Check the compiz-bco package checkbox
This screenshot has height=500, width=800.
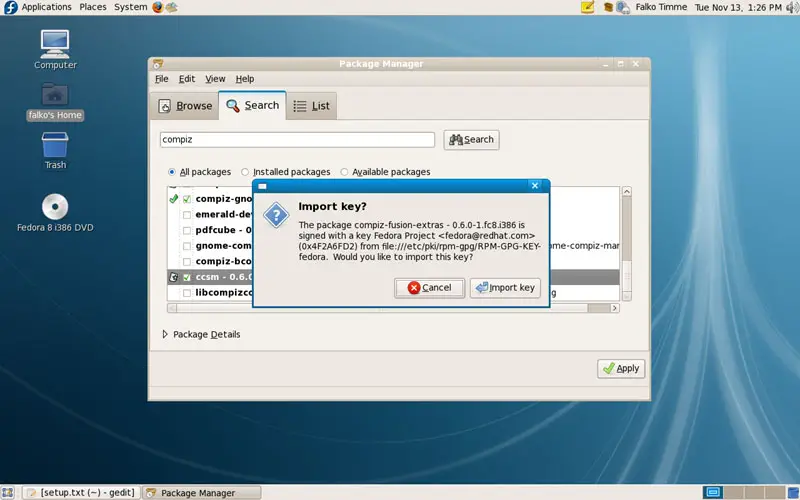[x=187, y=262]
